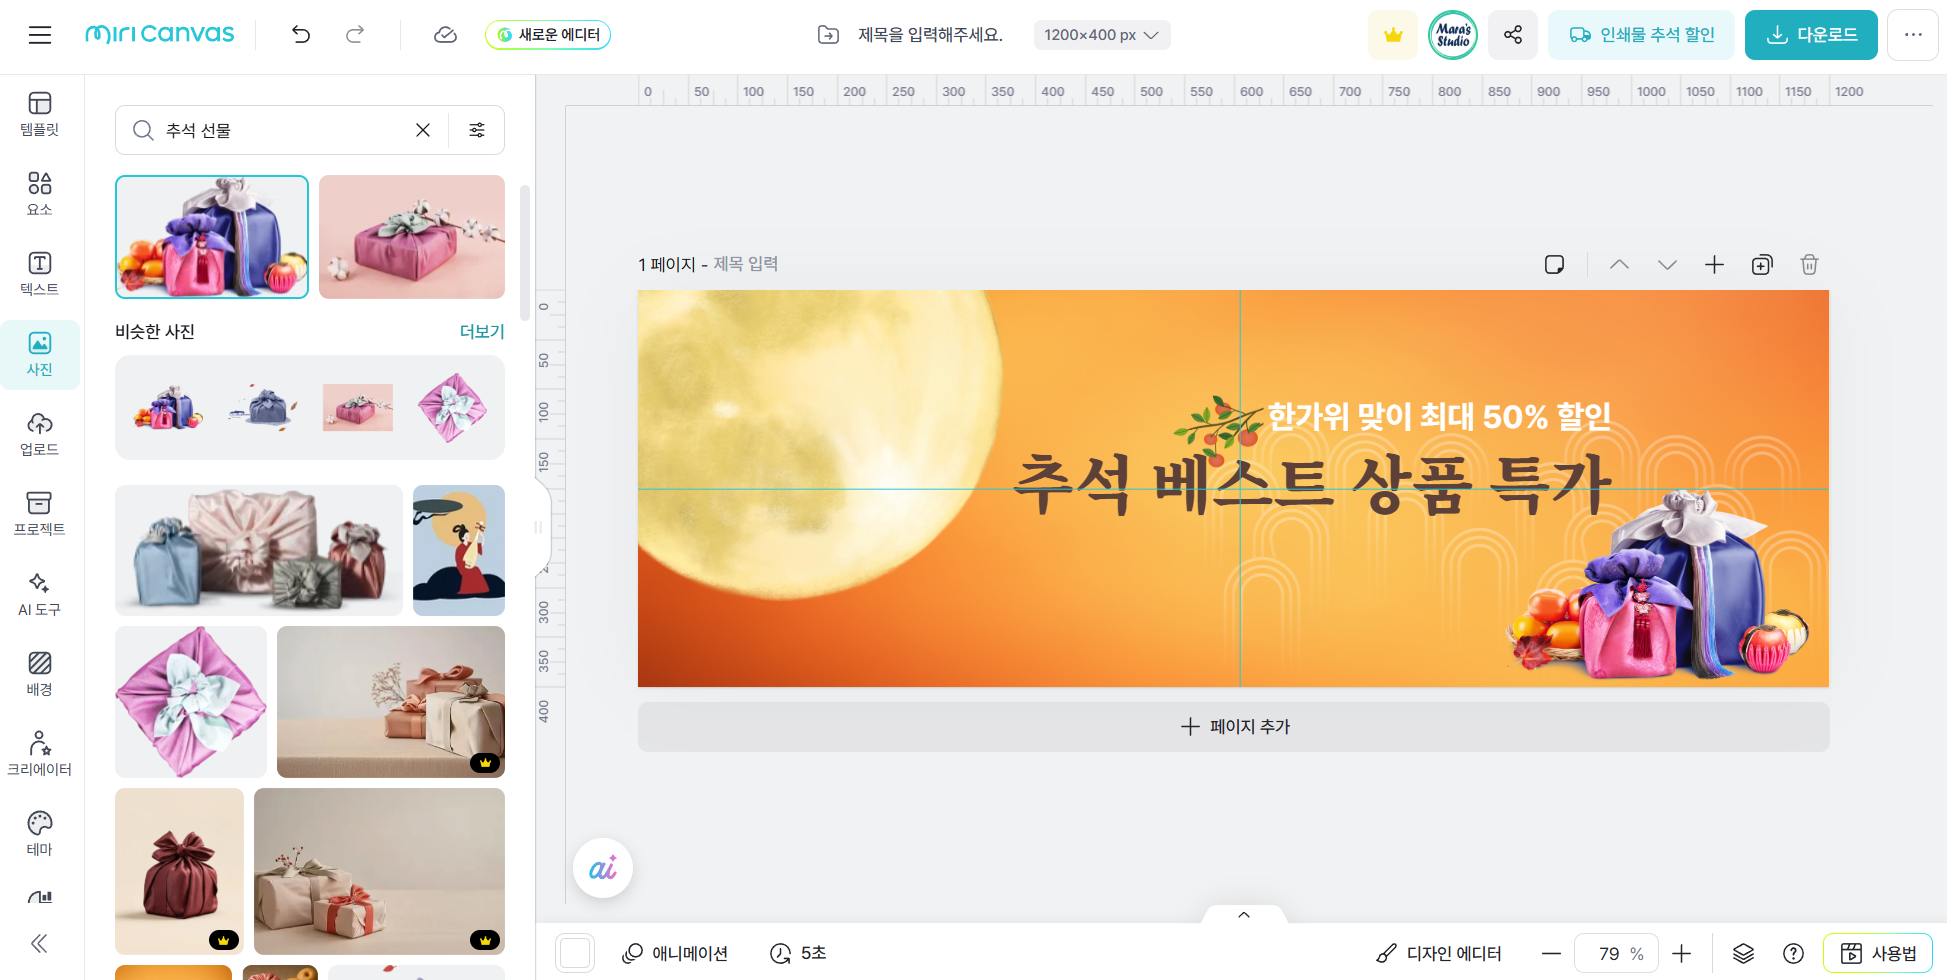
Task: Select the 요소 sidebar icon
Action: tap(39, 190)
